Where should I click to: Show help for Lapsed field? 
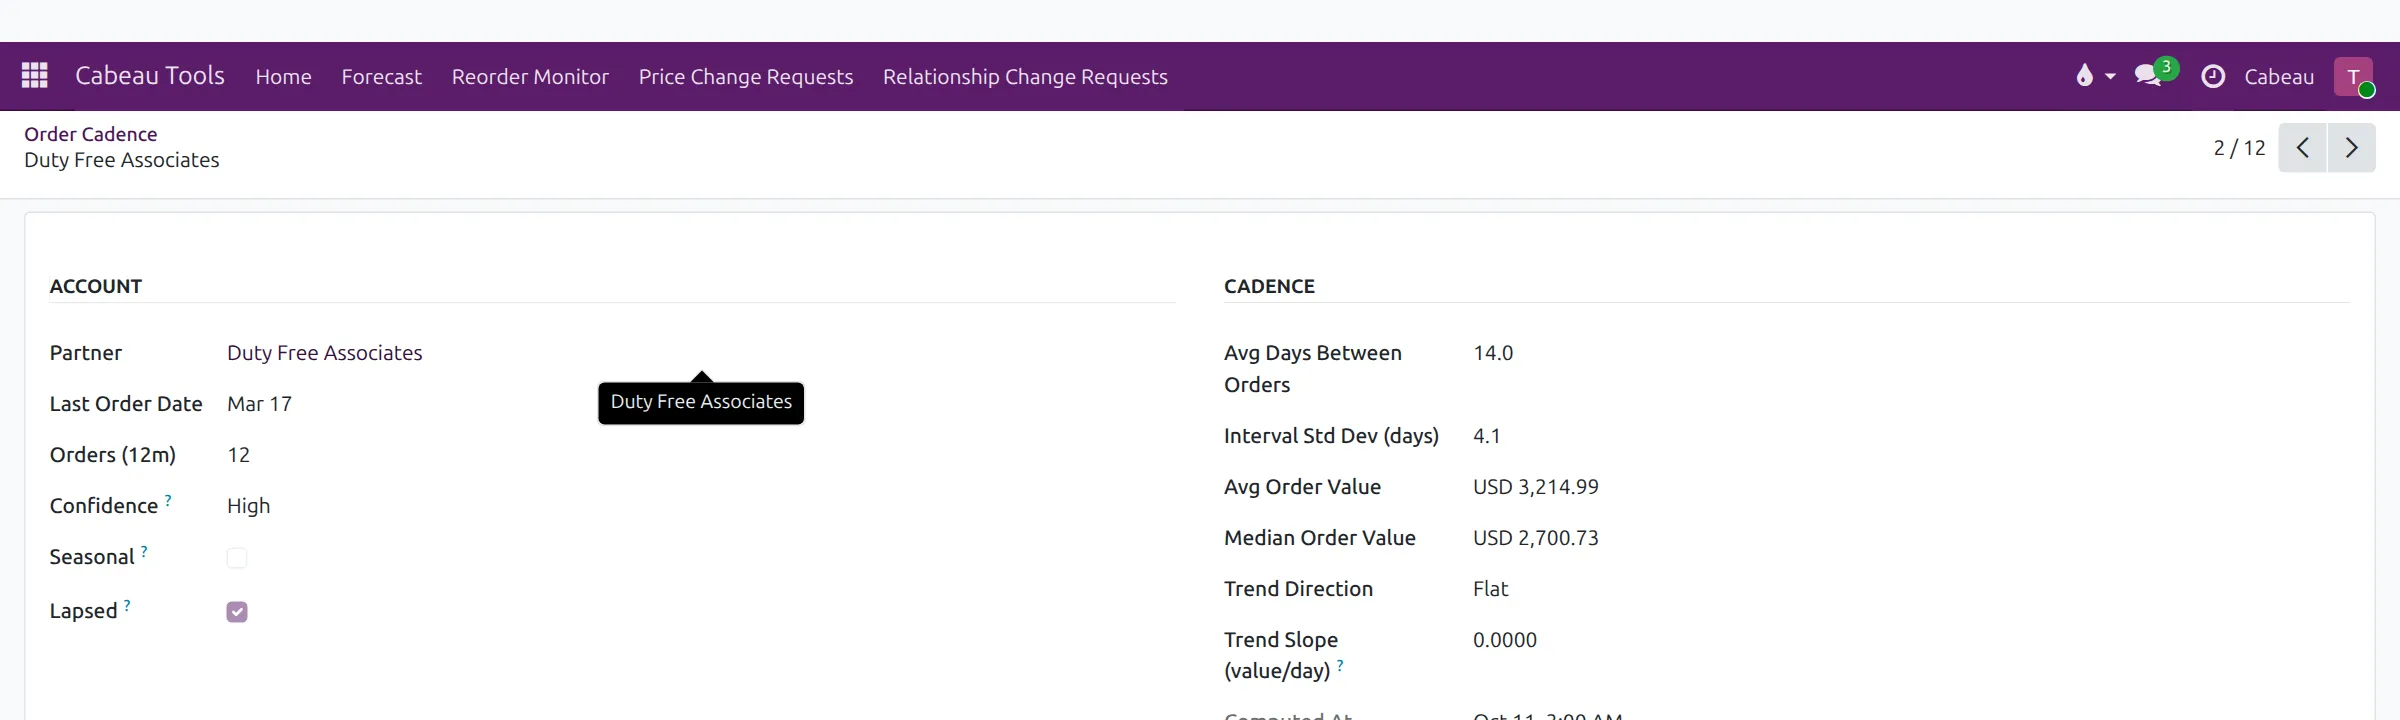(127, 604)
